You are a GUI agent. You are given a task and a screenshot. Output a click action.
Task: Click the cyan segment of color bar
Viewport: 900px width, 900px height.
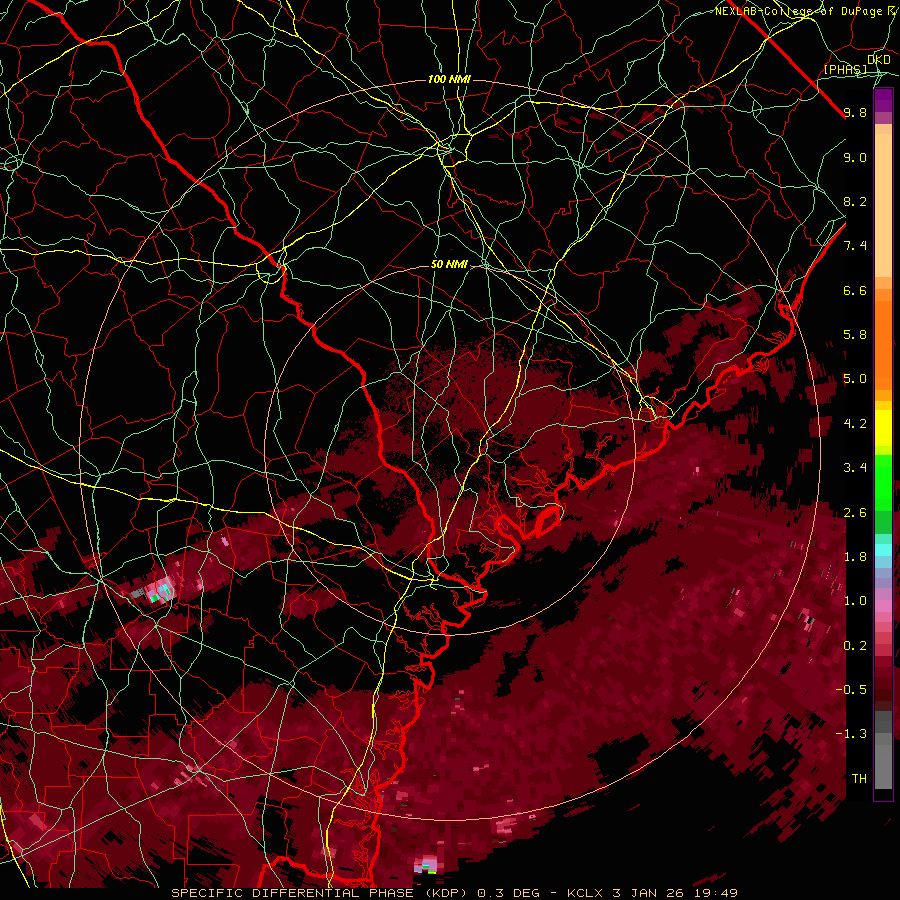coord(883,550)
